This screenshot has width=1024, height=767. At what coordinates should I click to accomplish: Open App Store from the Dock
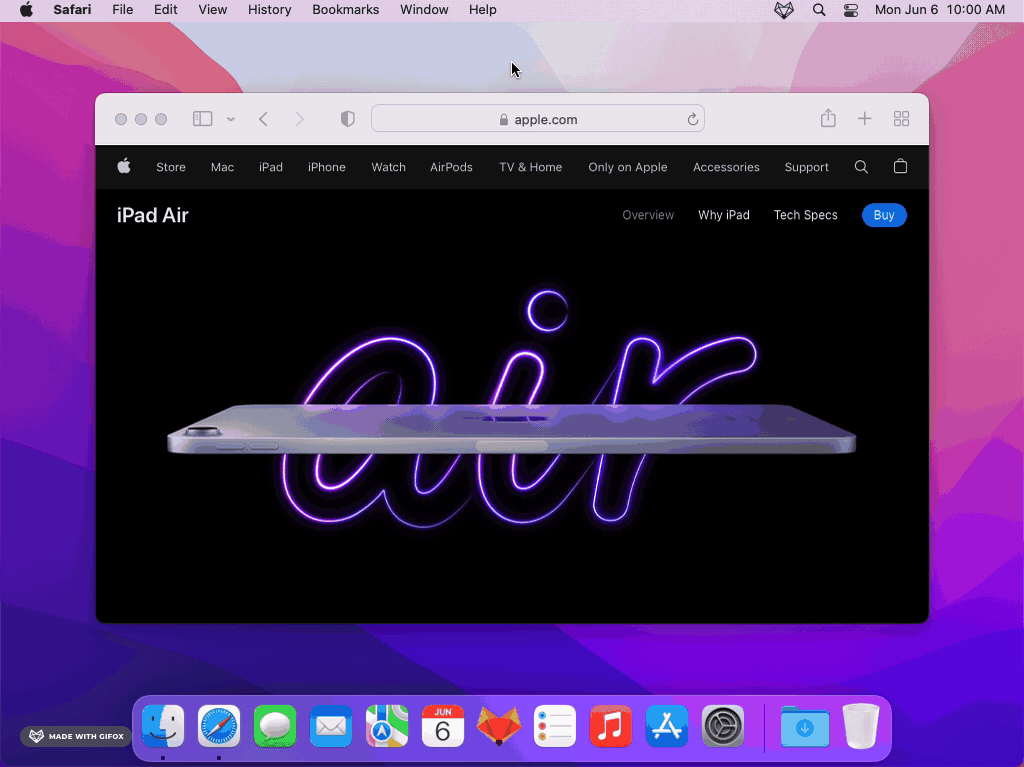pyautogui.click(x=667, y=726)
